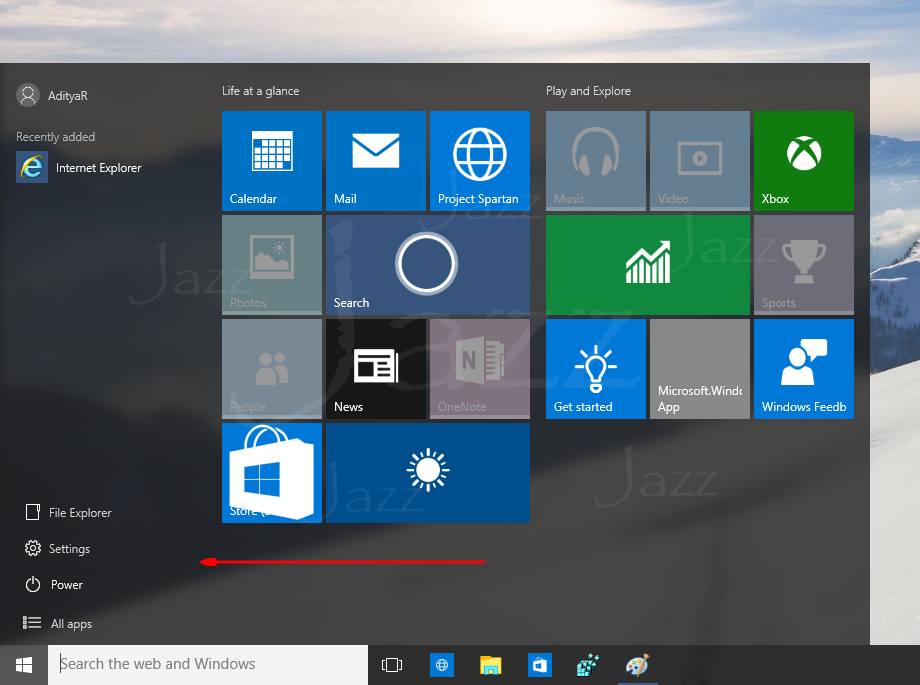Open the AdityaR user account menu
The height and width of the screenshot is (685, 920).
pos(60,96)
